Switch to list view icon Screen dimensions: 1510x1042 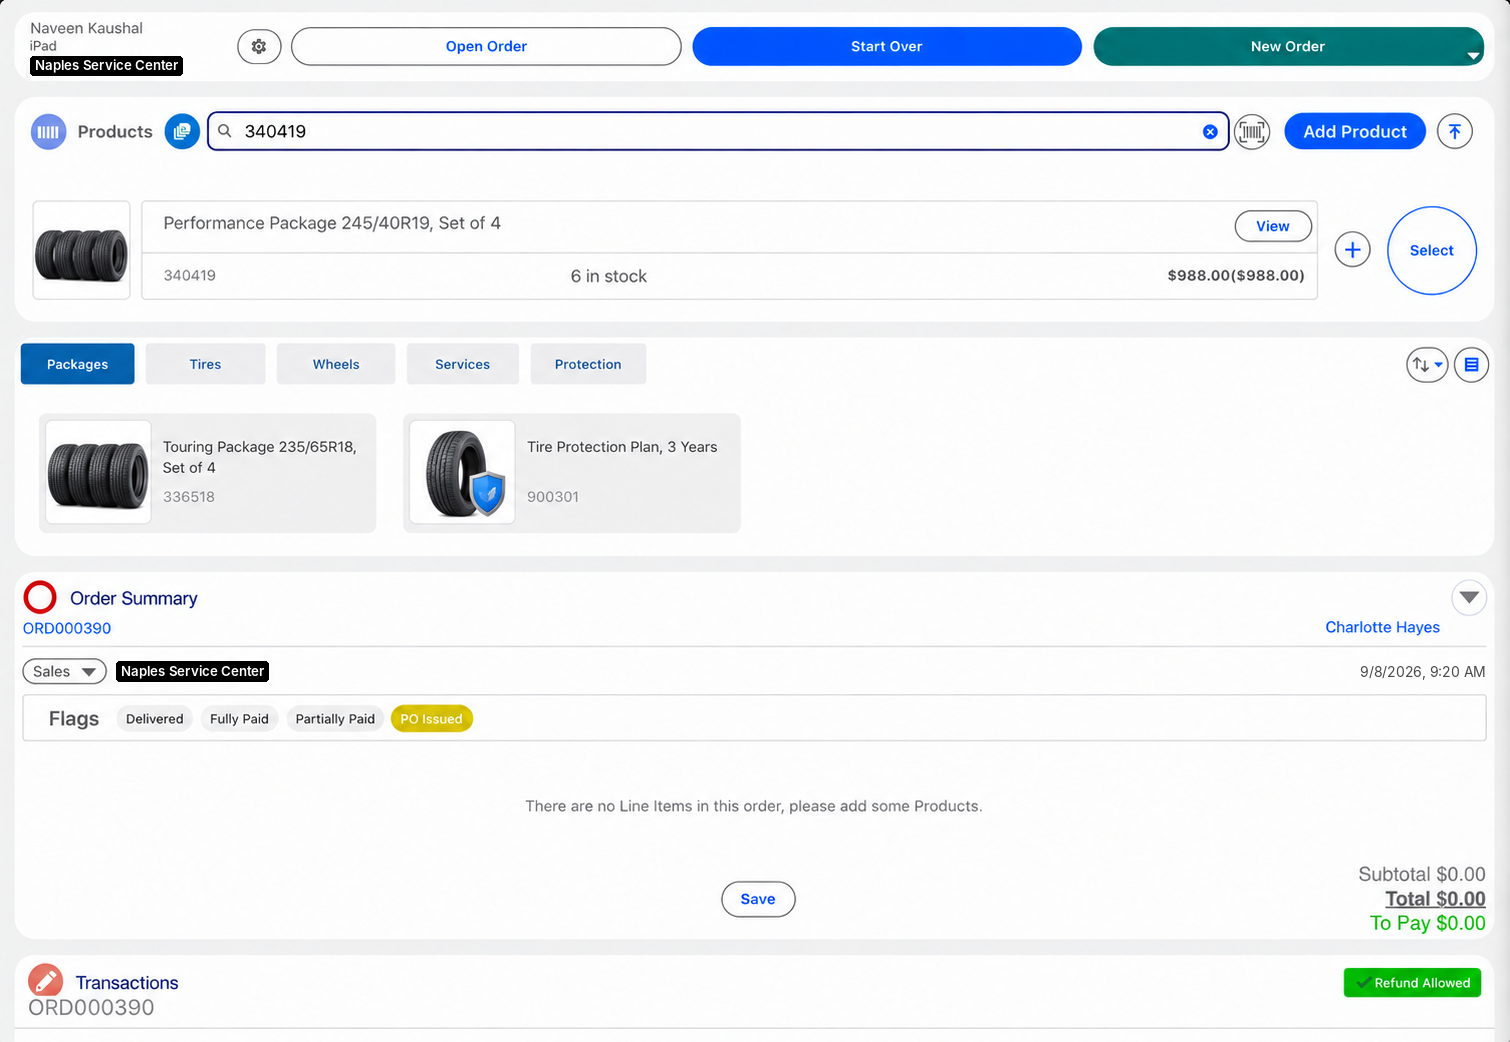1471,365
